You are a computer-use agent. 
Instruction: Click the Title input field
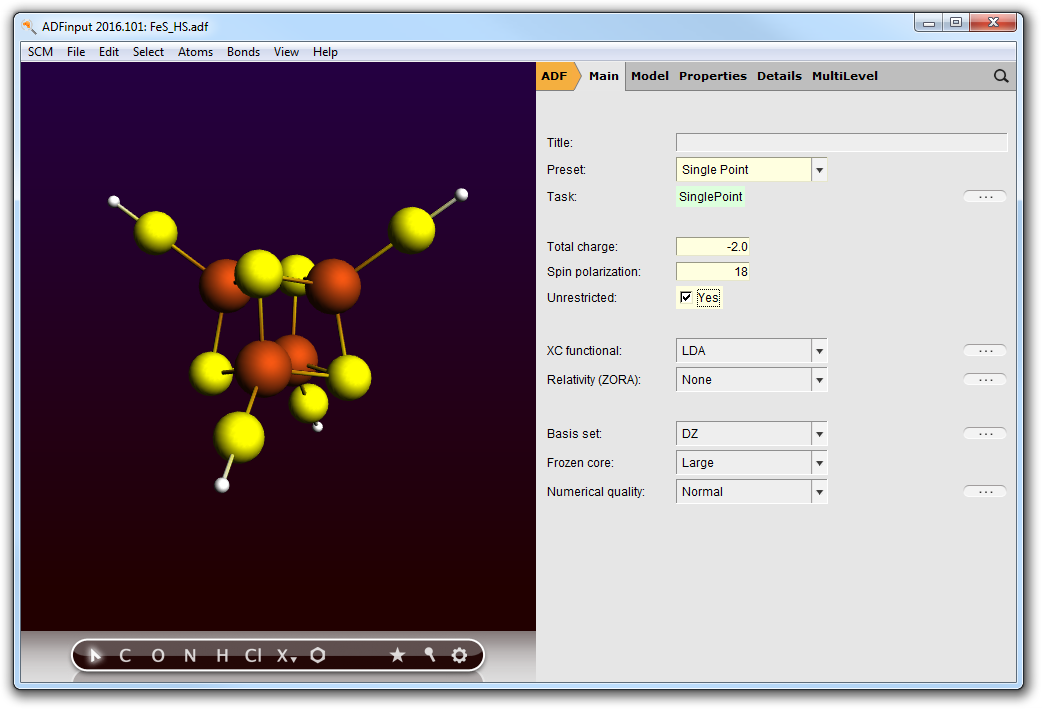click(841, 142)
